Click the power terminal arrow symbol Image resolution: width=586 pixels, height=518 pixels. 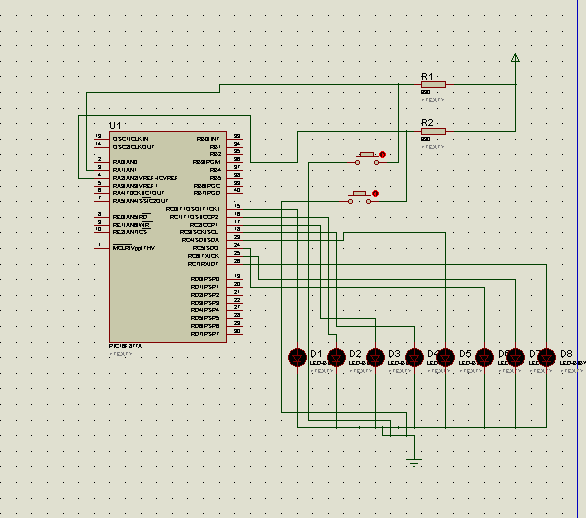click(515, 58)
